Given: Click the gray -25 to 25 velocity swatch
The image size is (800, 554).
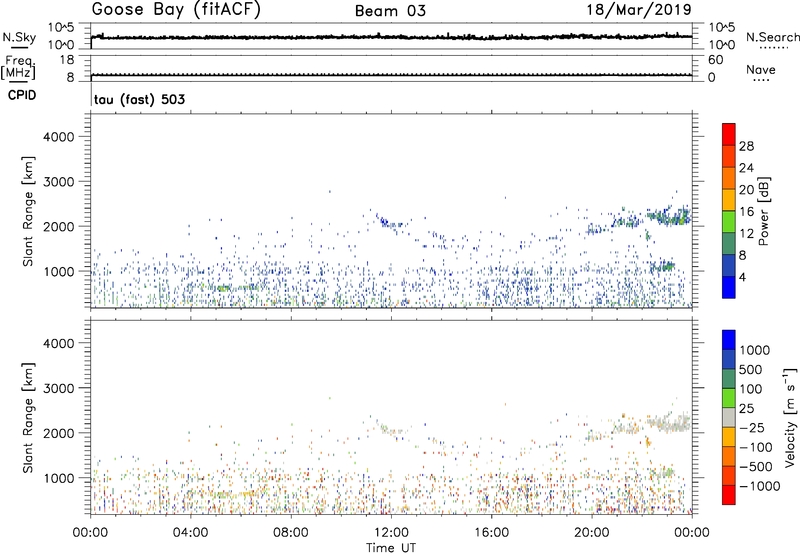Looking at the screenshot, I should tap(729, 417).
